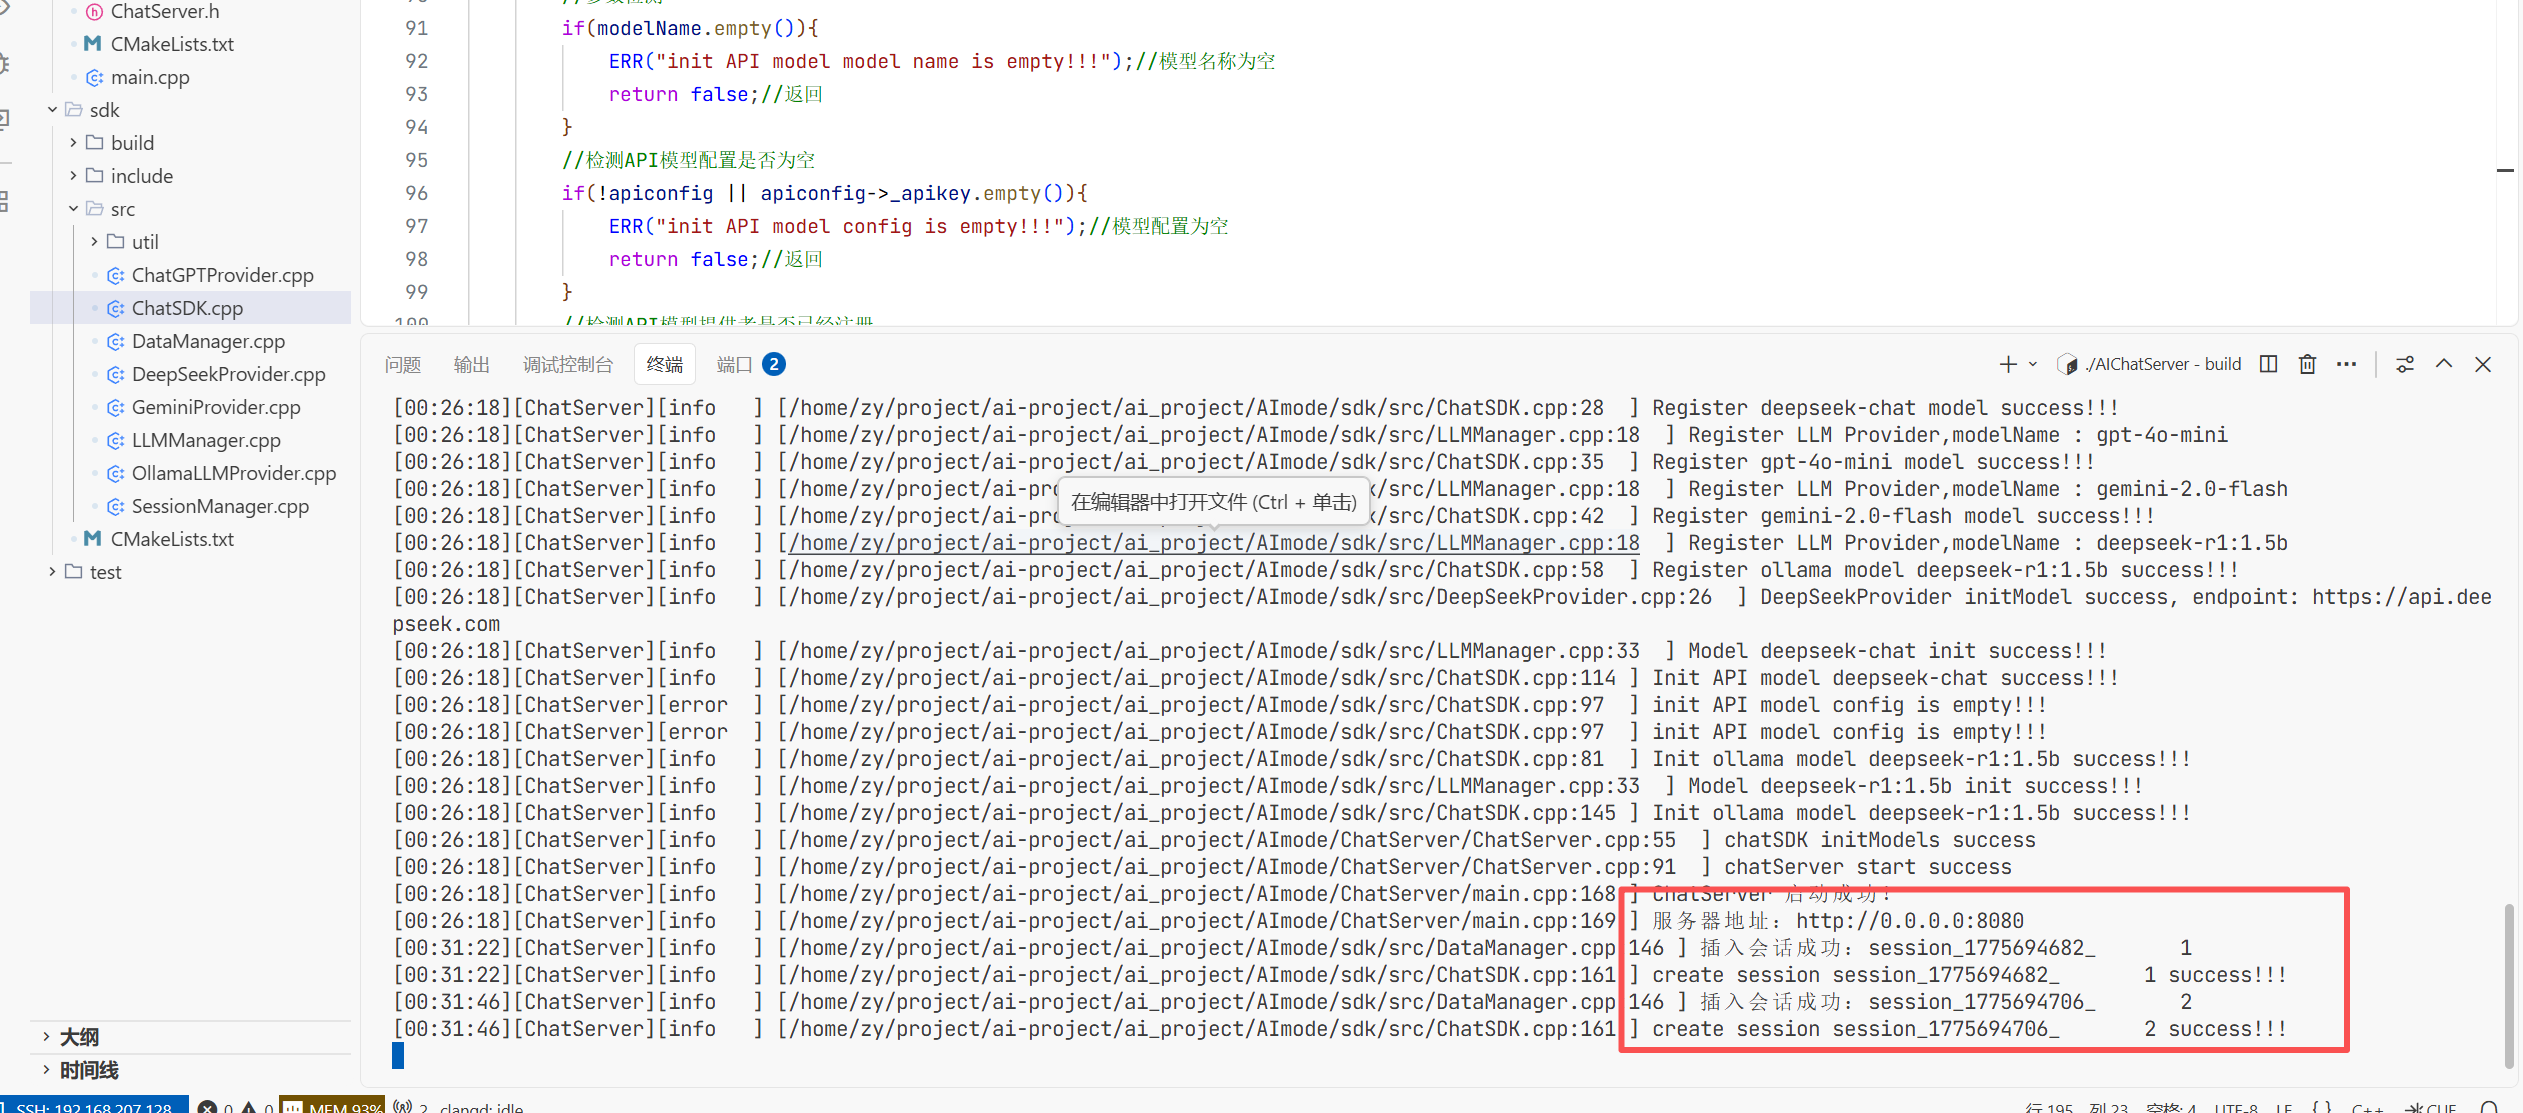
Task: Open the launch profile dropdown beside plus
Action: pyautogui.click(x=2033, y=364)
